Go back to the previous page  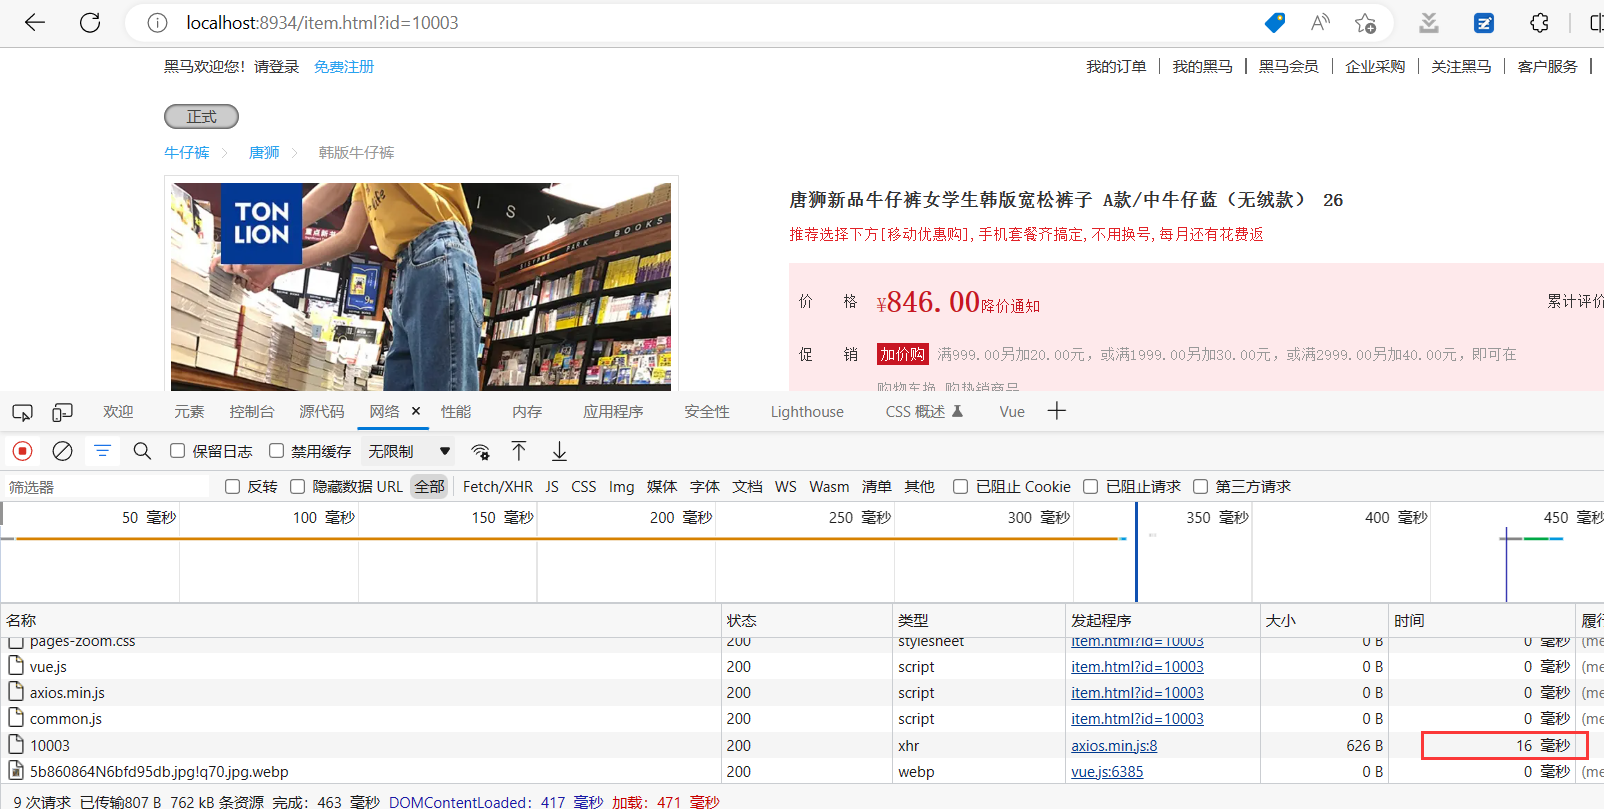pyautogui.click(x=35, y=22)
